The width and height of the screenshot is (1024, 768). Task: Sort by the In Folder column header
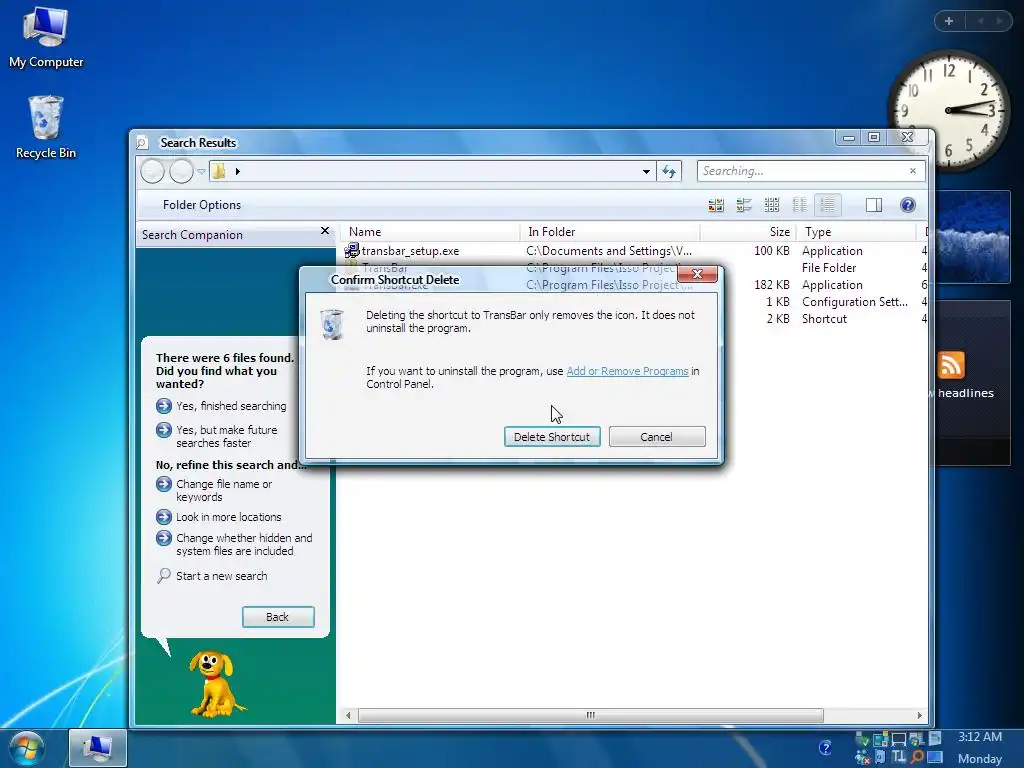tap(610, 232)
